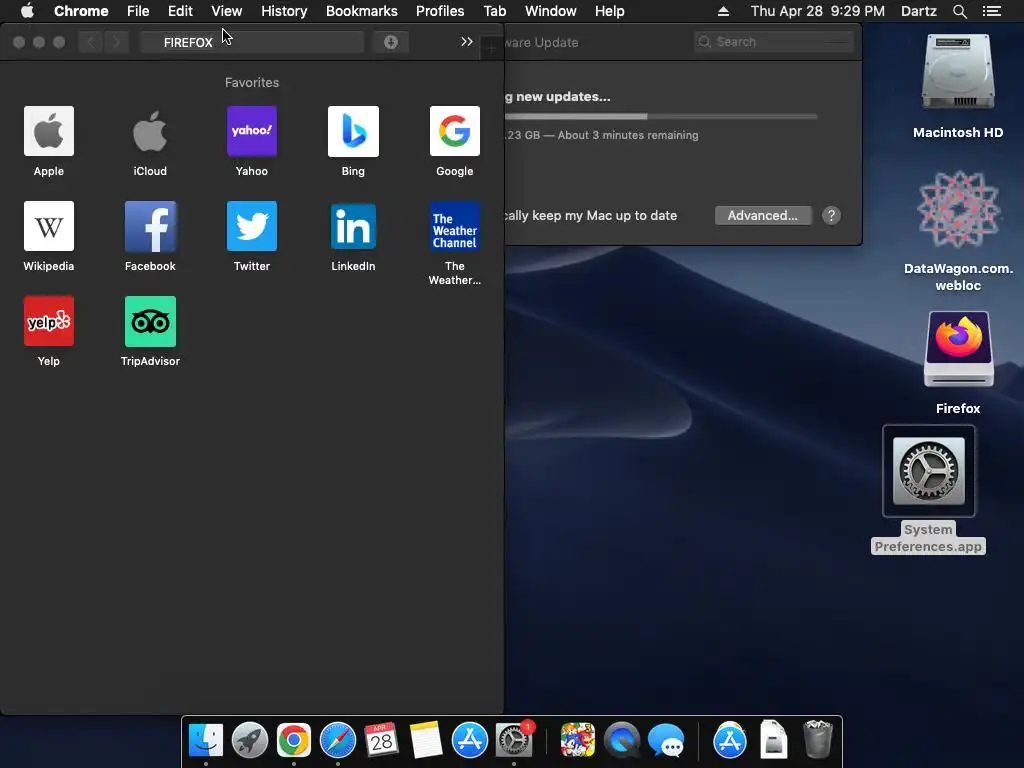Click the update download progress bar
This screenshot has height=768, width=1024.
point(660,116)
